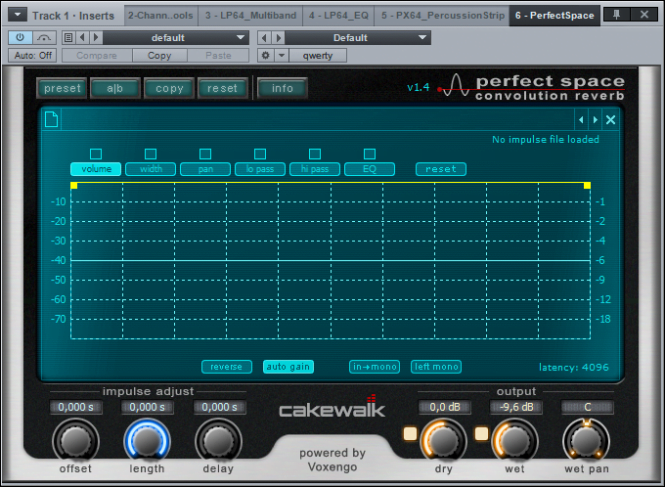This screenshot has height=487, width=665.
Task: Switch to the '4 - LP64_EQ' tab
Action: (x=338, y=16)
